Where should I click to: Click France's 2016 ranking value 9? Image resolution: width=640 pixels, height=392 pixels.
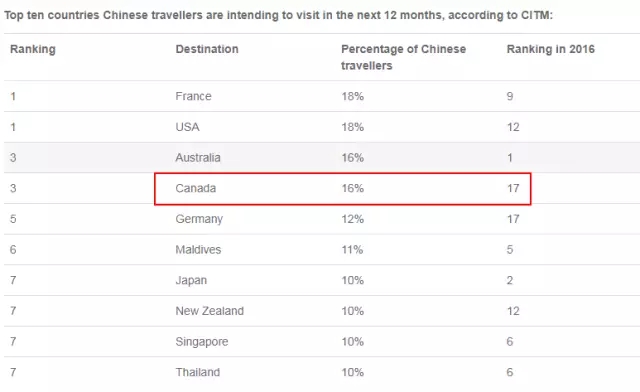tap(510, 96)
